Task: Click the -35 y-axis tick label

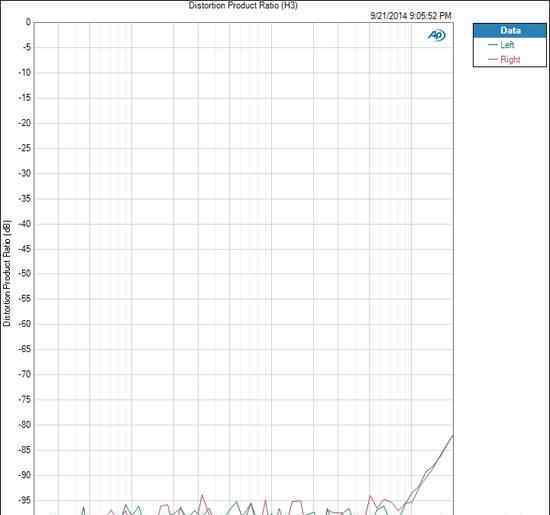Action: coord(25,199)
